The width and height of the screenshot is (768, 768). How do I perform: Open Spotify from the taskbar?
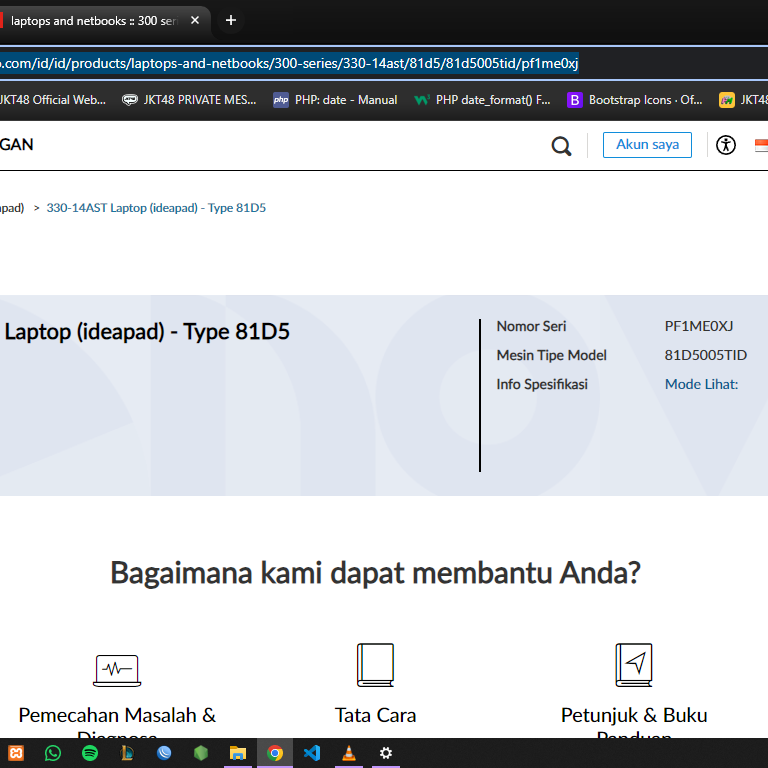coord(90,753)
